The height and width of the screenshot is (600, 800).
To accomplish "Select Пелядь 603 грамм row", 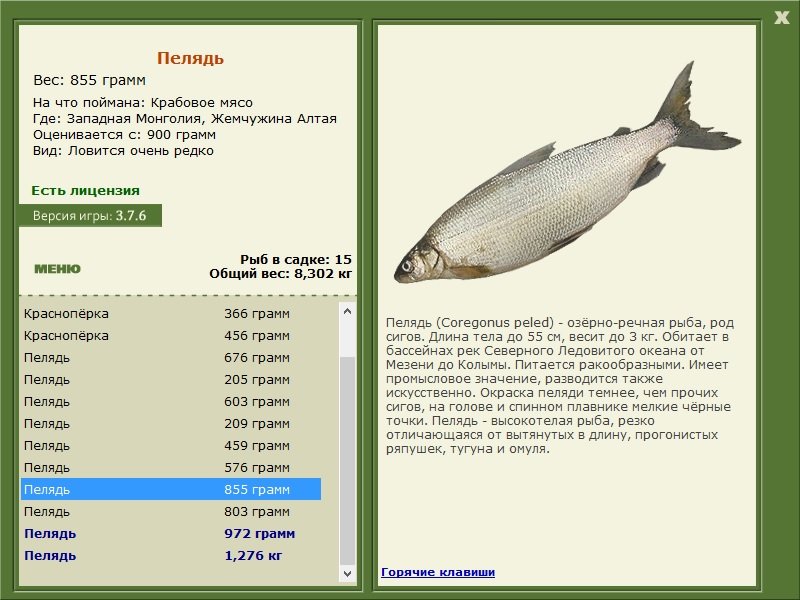I will (x=171, y=402).
